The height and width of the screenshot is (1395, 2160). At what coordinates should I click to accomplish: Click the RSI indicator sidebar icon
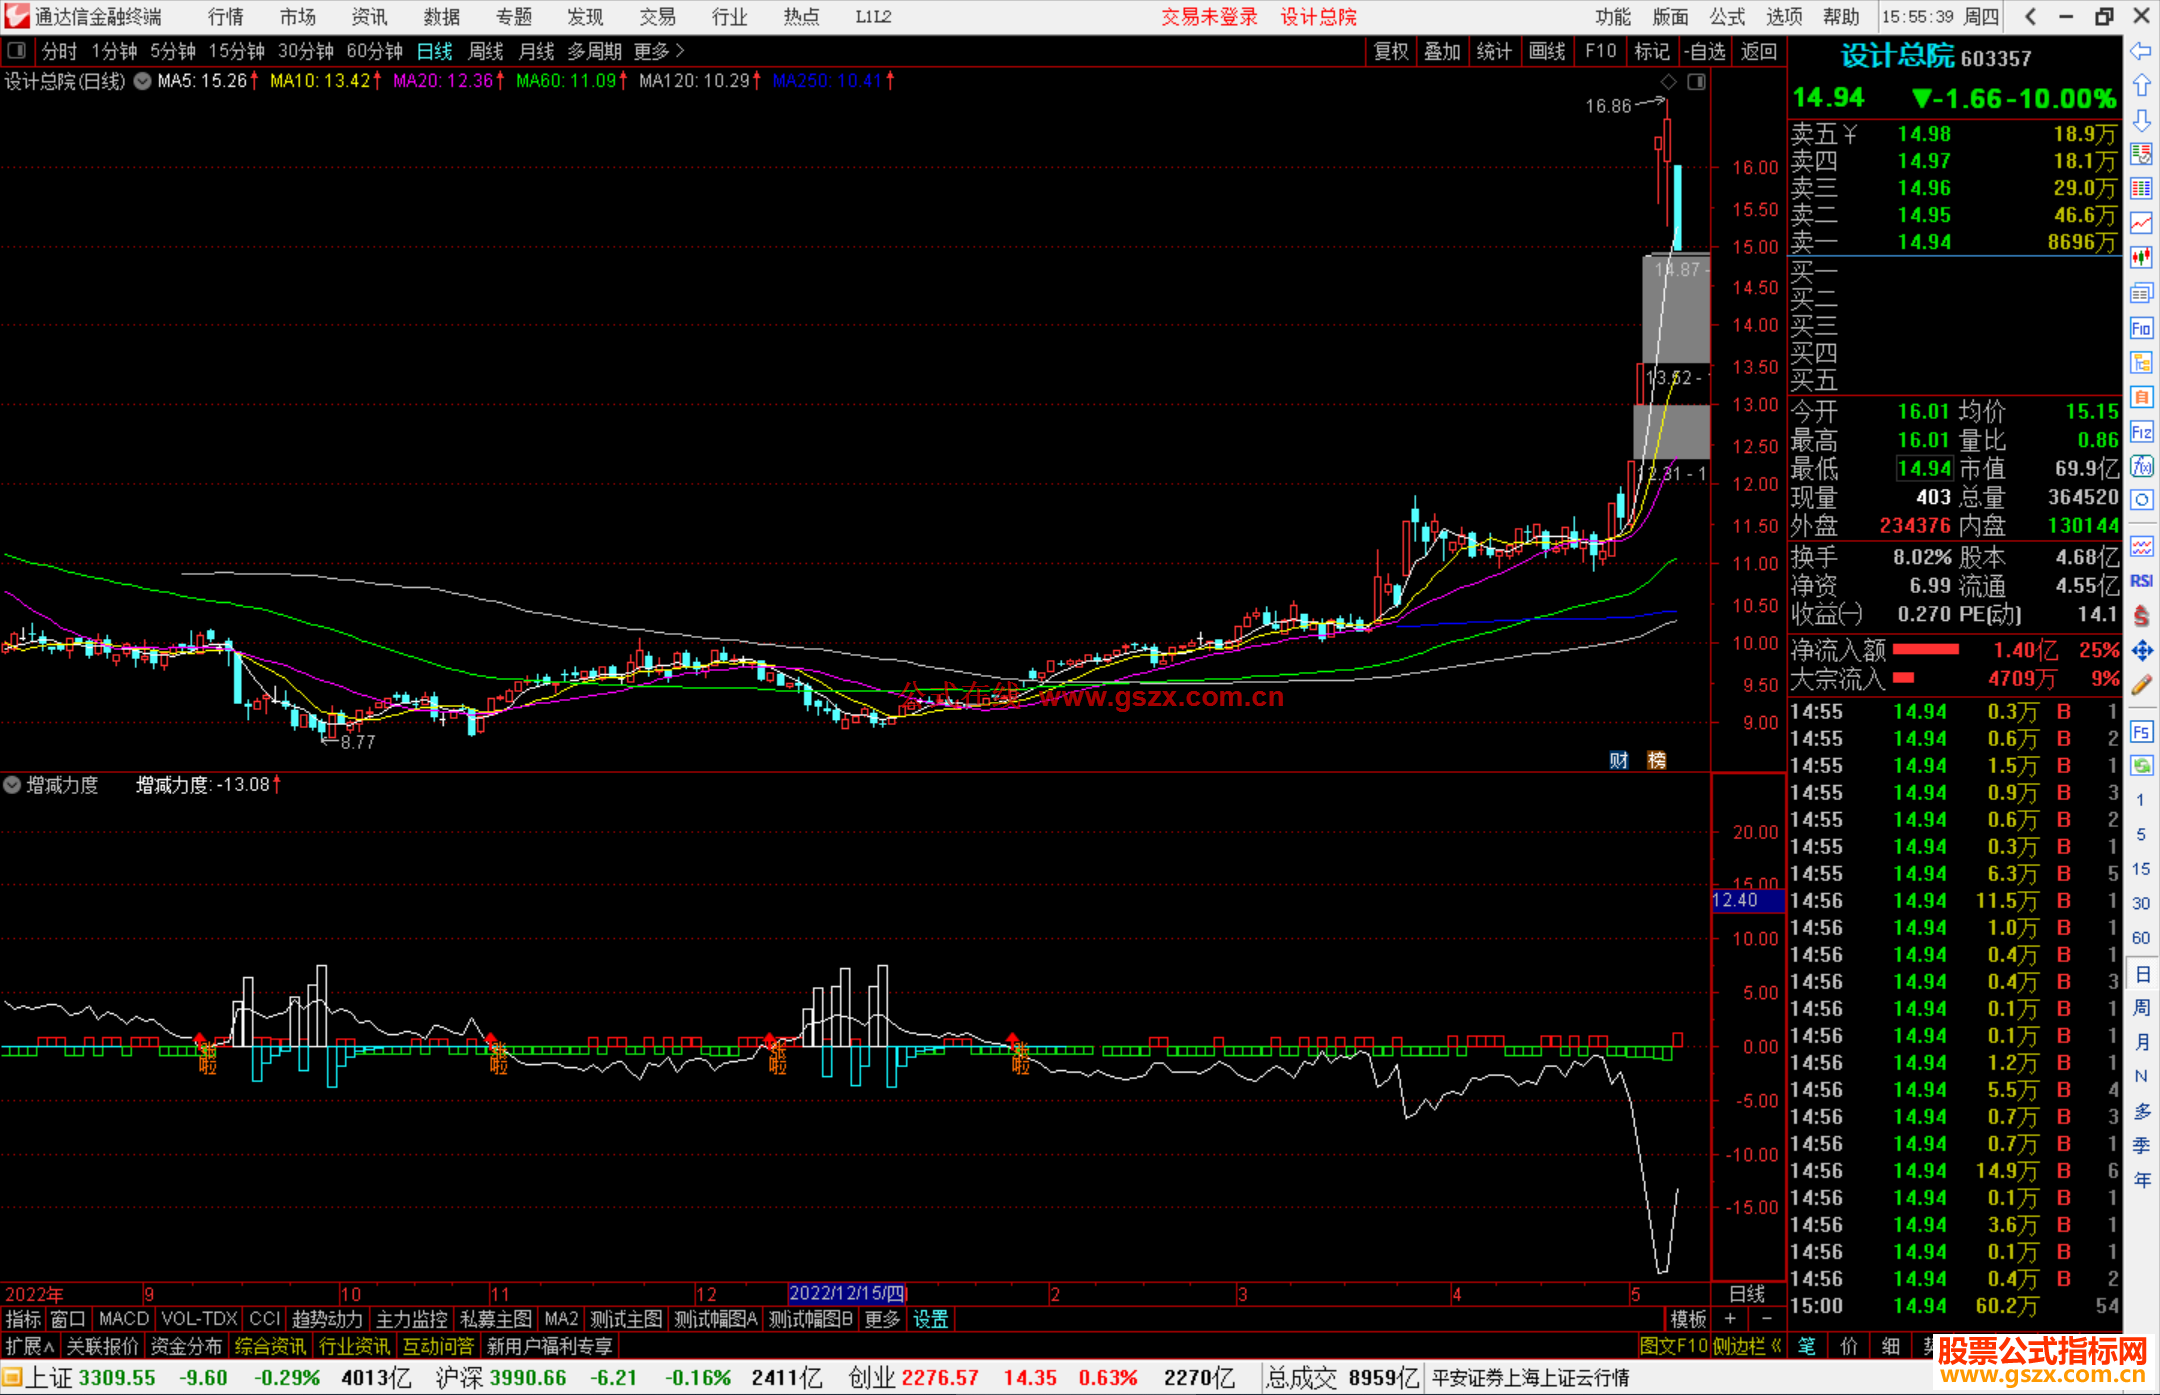[x=2141, y=581]
